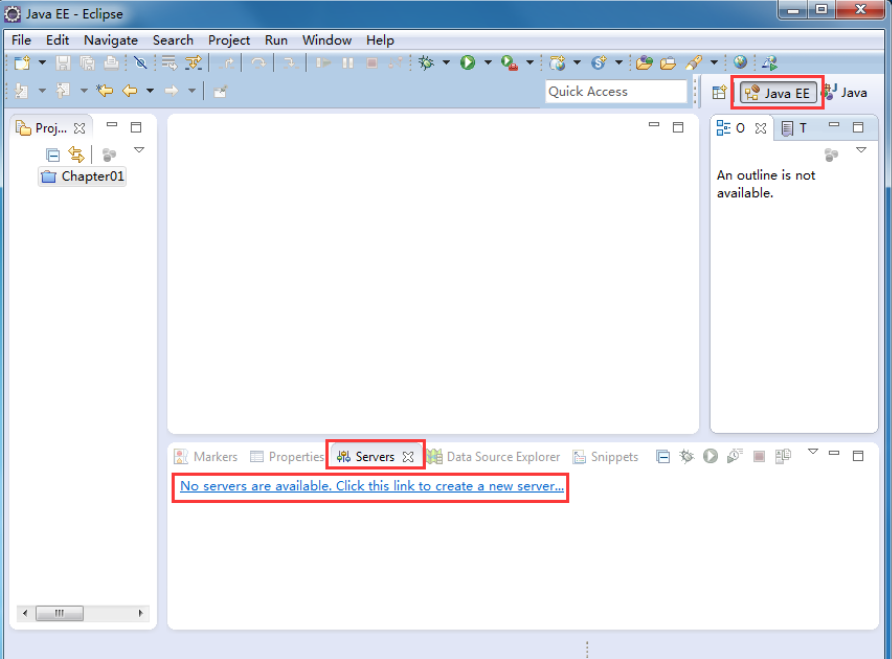Click the Open Type folder icon
This screenshot has height=659, width=892.
tap(644, 63)
